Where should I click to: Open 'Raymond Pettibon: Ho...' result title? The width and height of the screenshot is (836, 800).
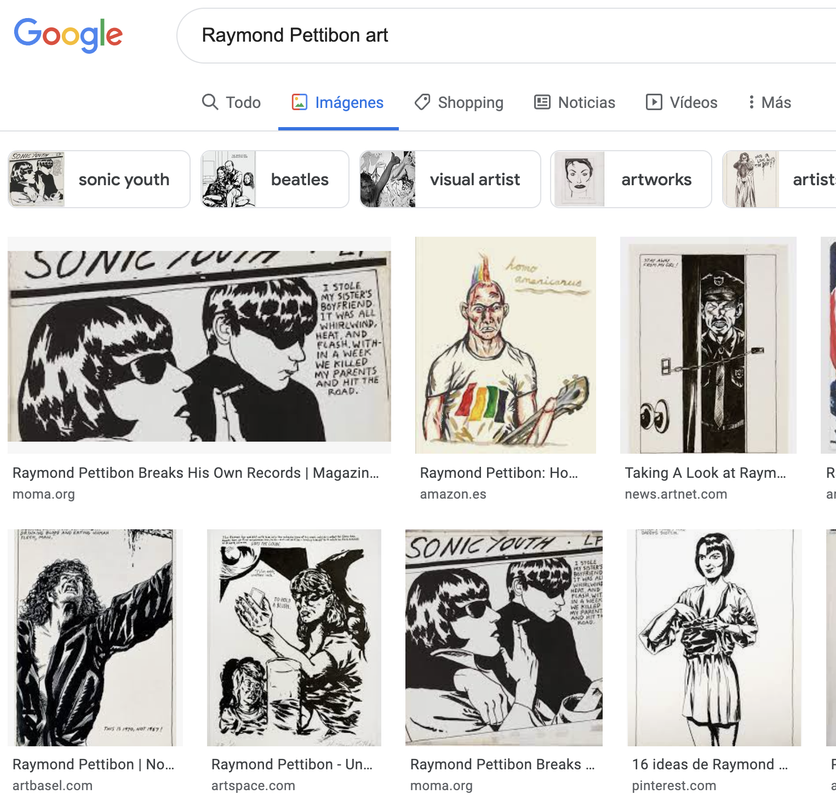tap(499, 473)
